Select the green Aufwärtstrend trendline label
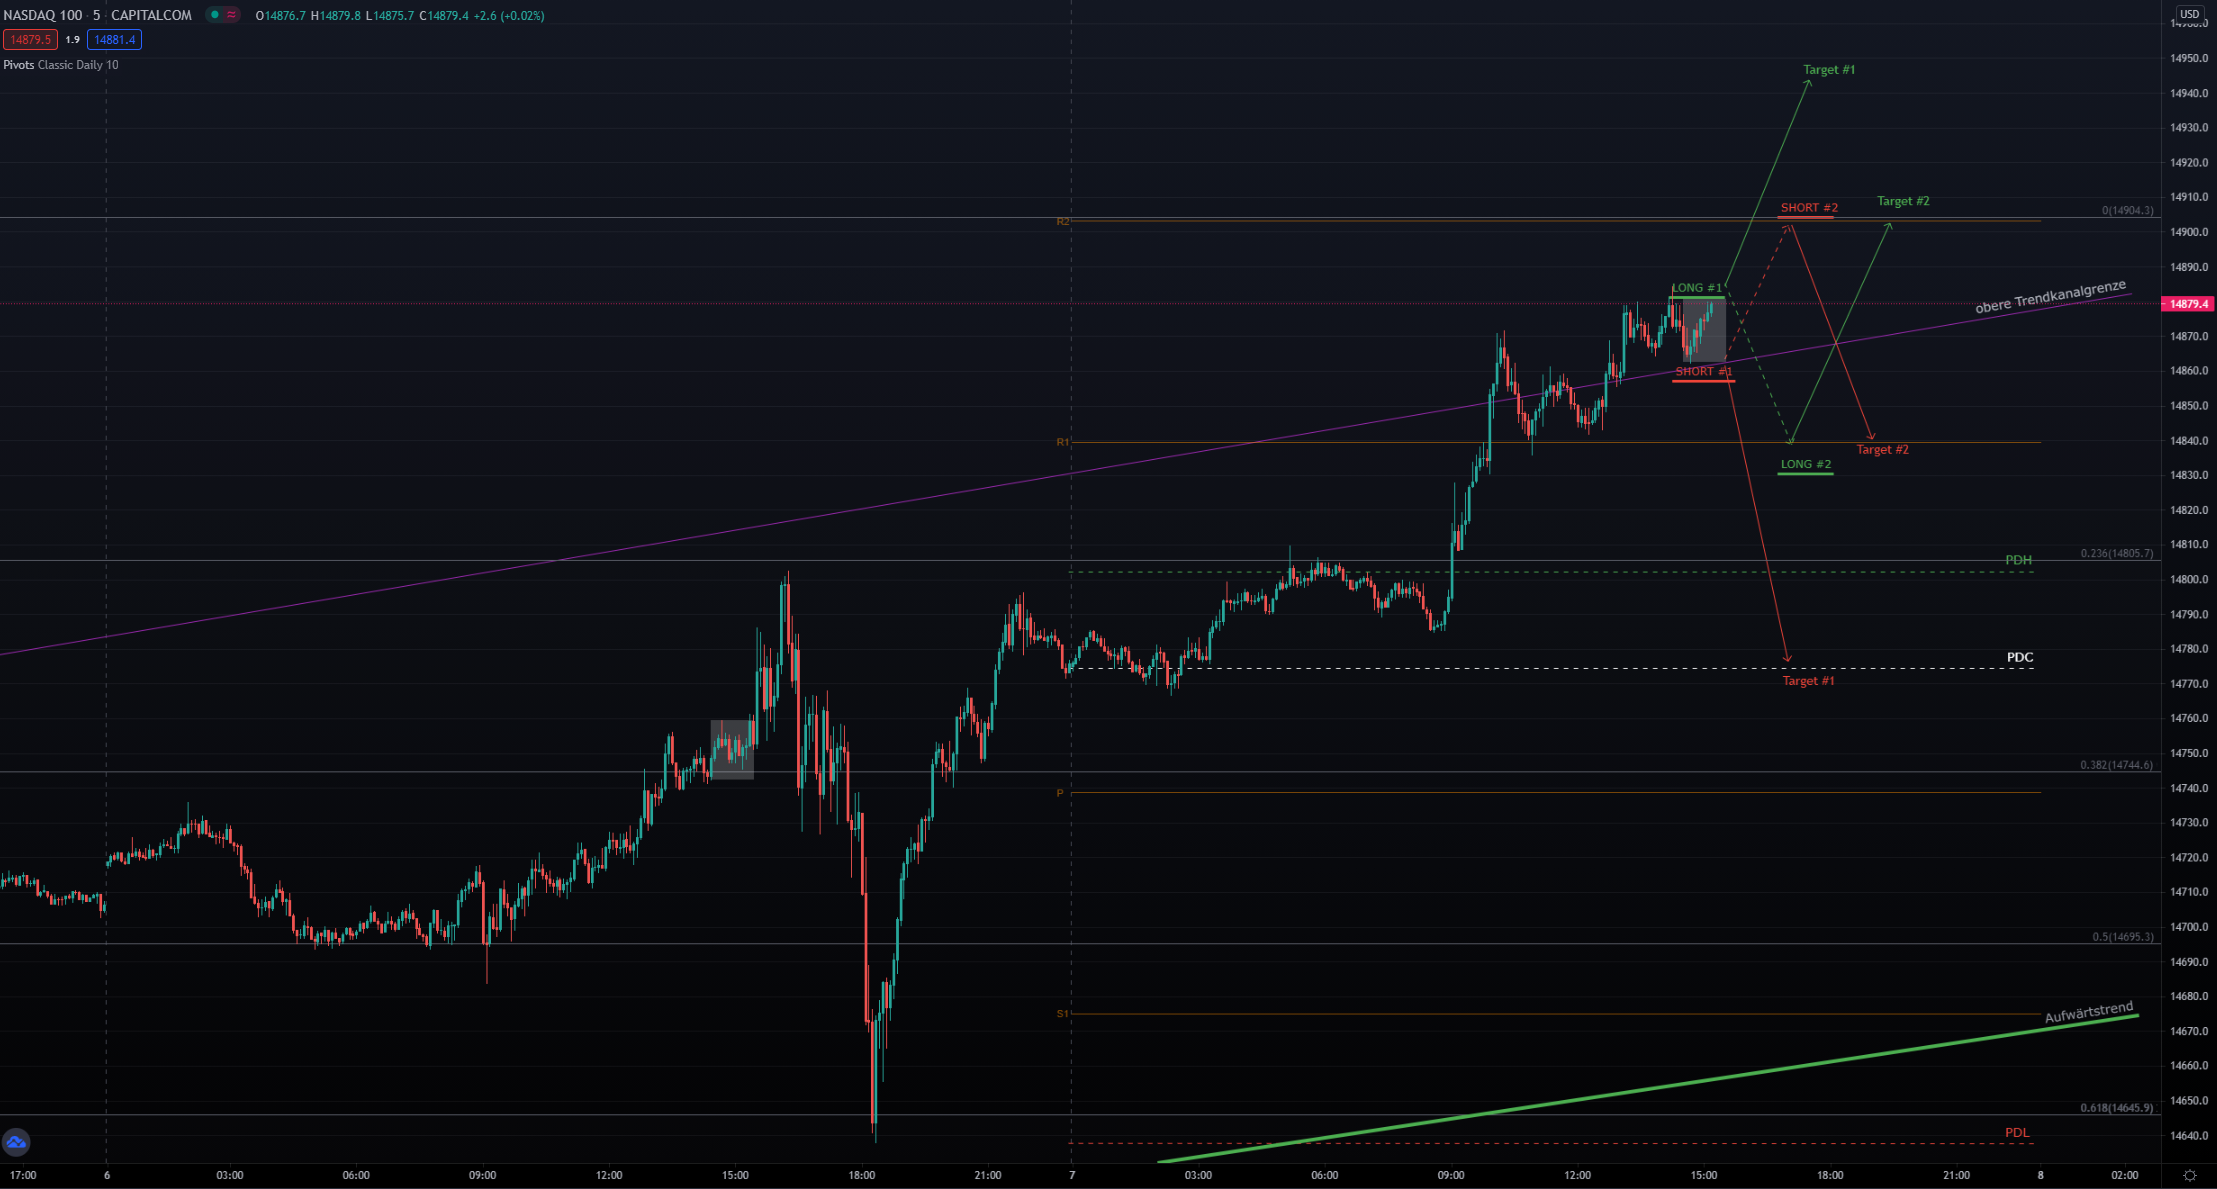 coord(2088,1013)
